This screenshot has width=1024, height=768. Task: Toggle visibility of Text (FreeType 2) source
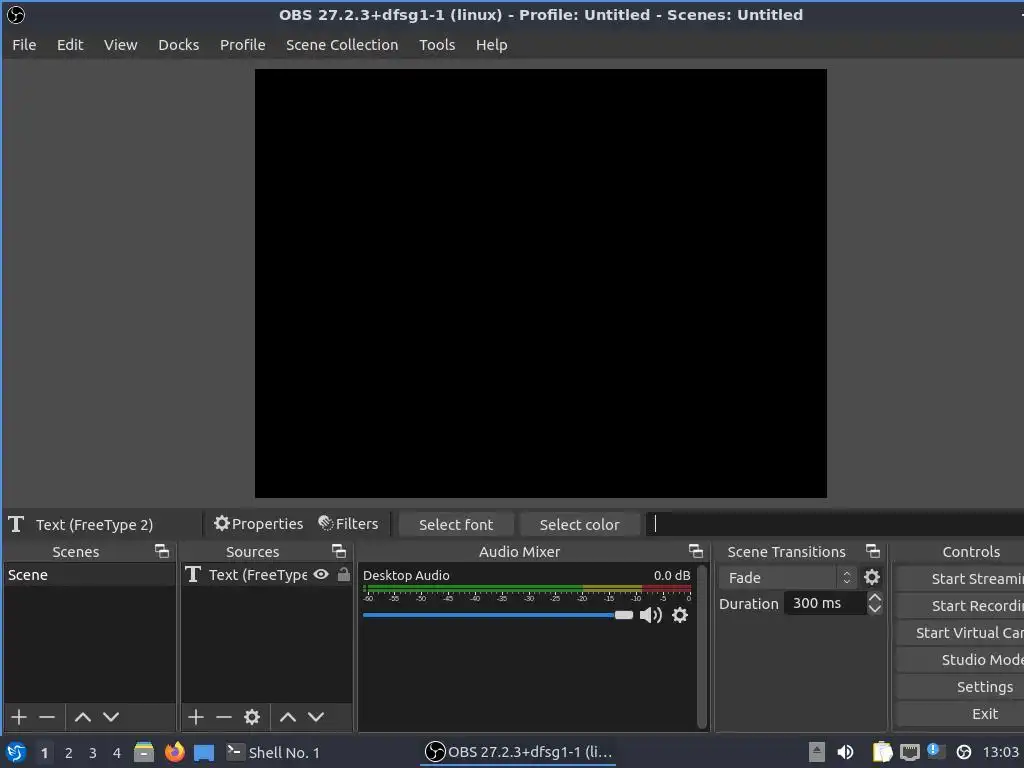tap(321, 575)
